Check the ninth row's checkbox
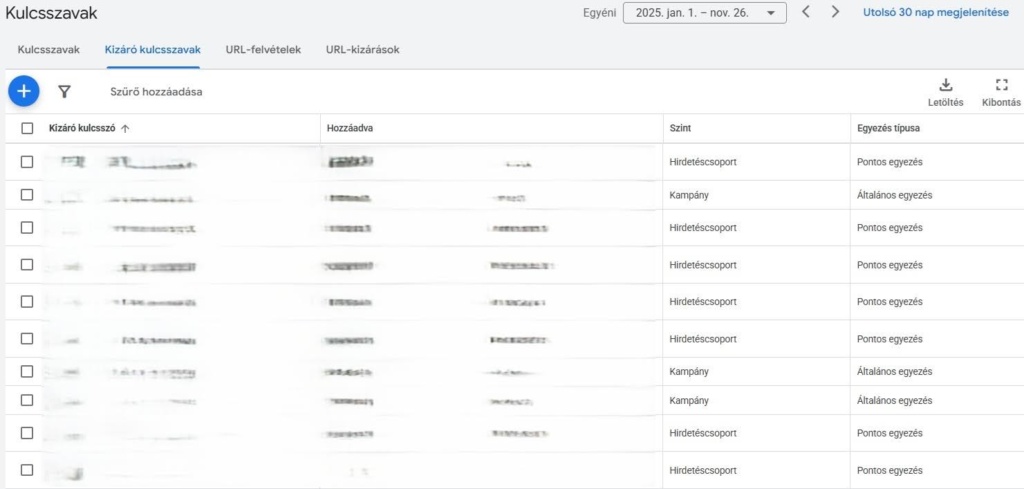Viewport: 1024px width, 489px height. pos(27,433)
